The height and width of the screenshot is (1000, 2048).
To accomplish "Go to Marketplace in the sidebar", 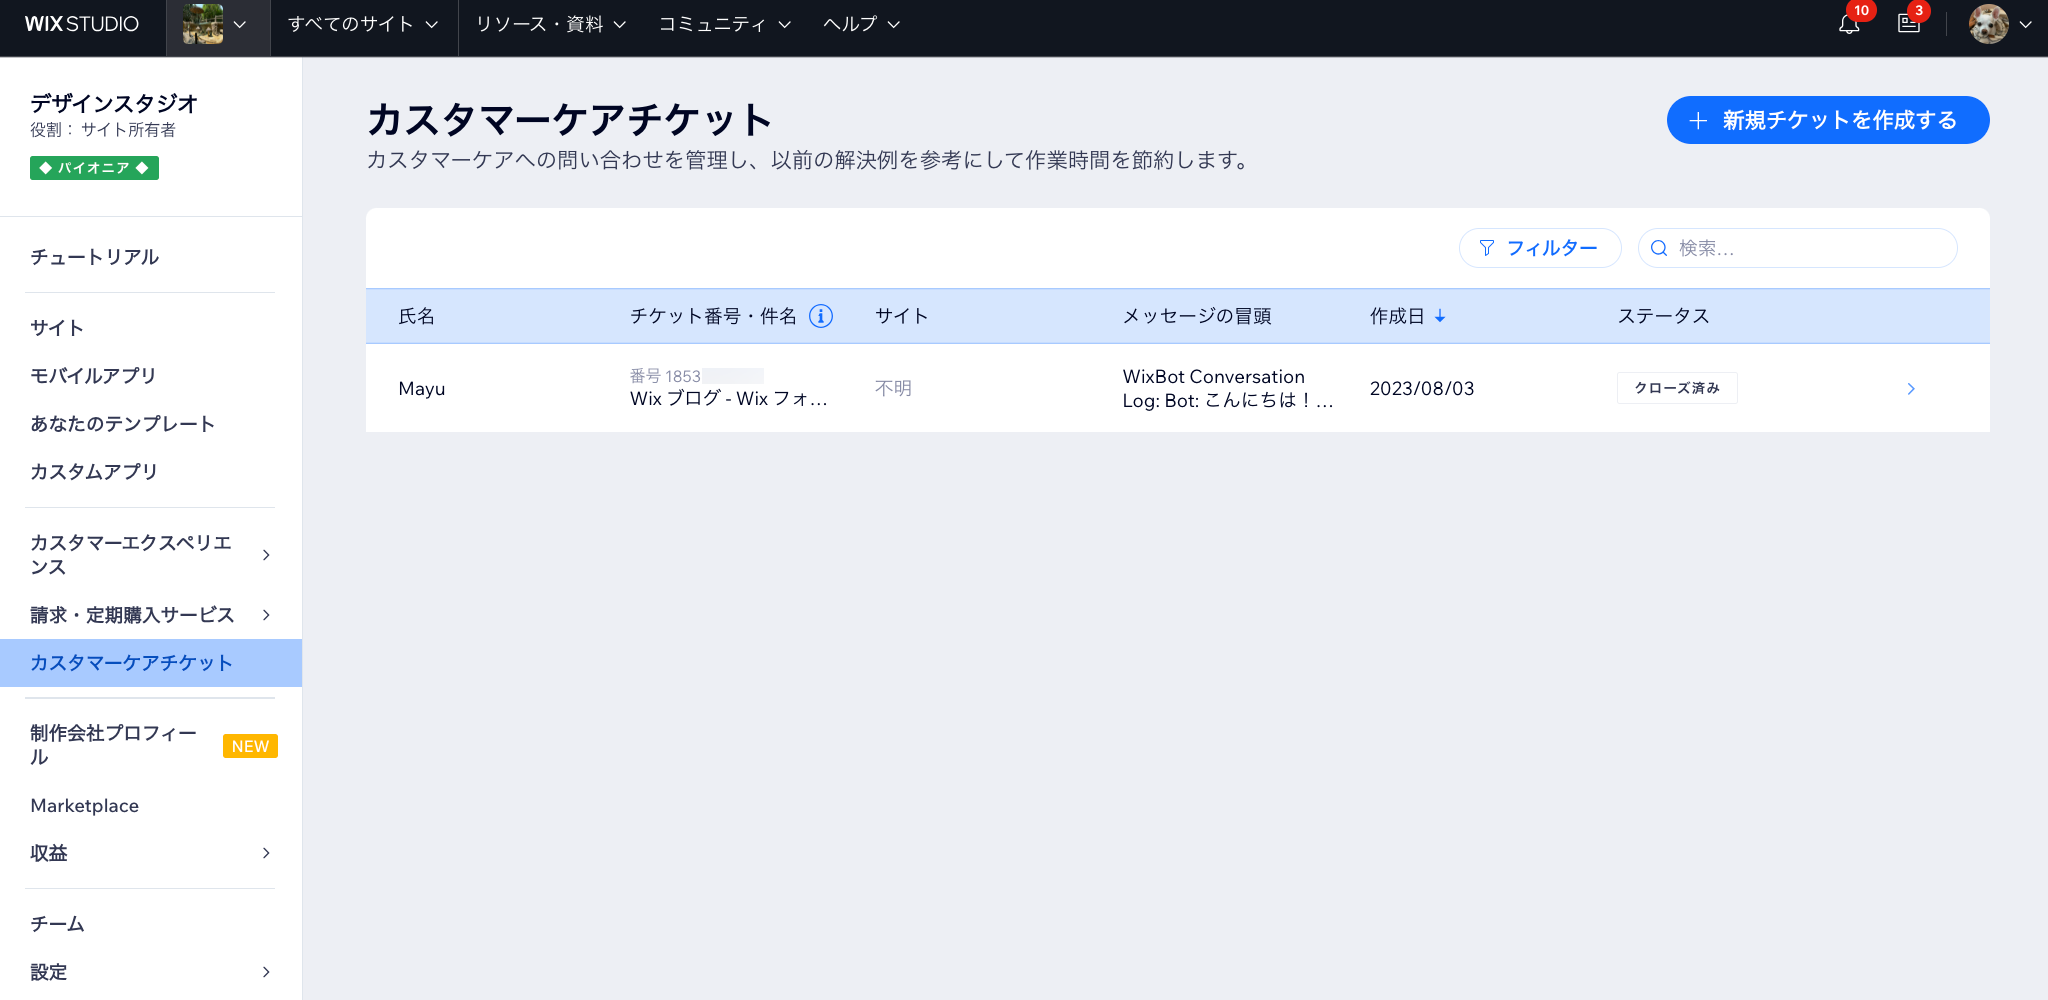I will 85,806.
